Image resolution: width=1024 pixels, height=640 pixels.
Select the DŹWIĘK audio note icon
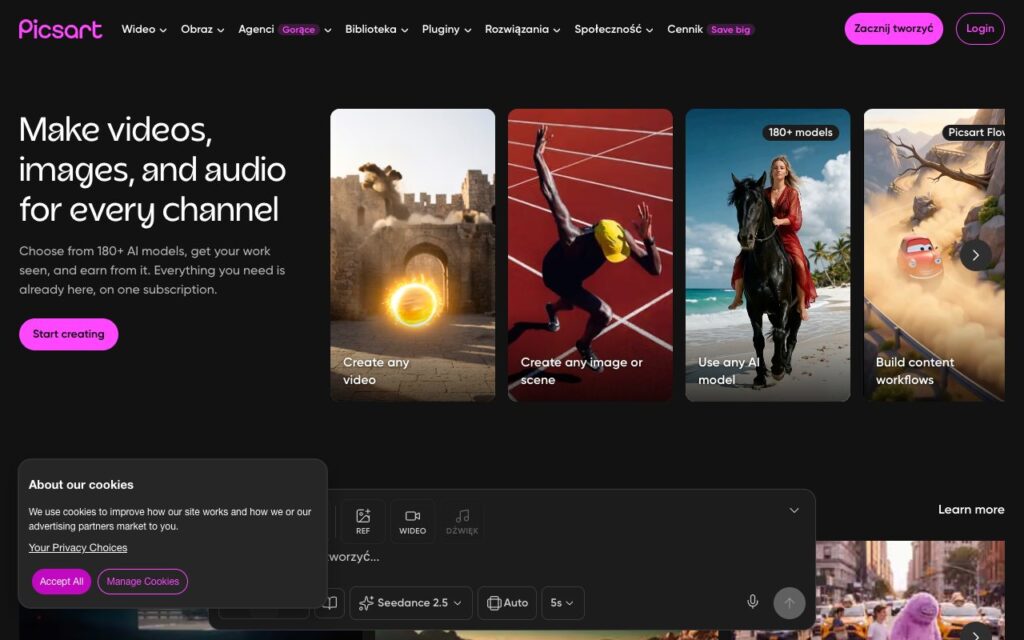click(462, 521)
